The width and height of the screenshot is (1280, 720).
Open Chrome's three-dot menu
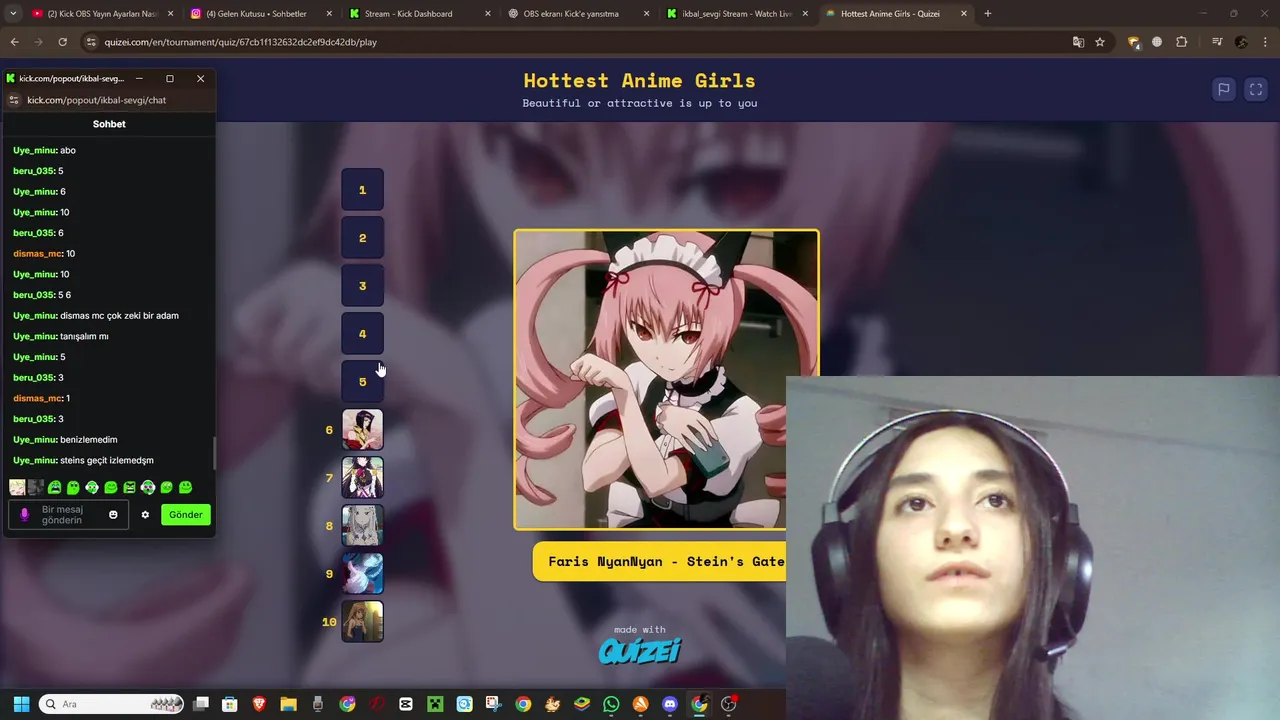pos(1264,42)
